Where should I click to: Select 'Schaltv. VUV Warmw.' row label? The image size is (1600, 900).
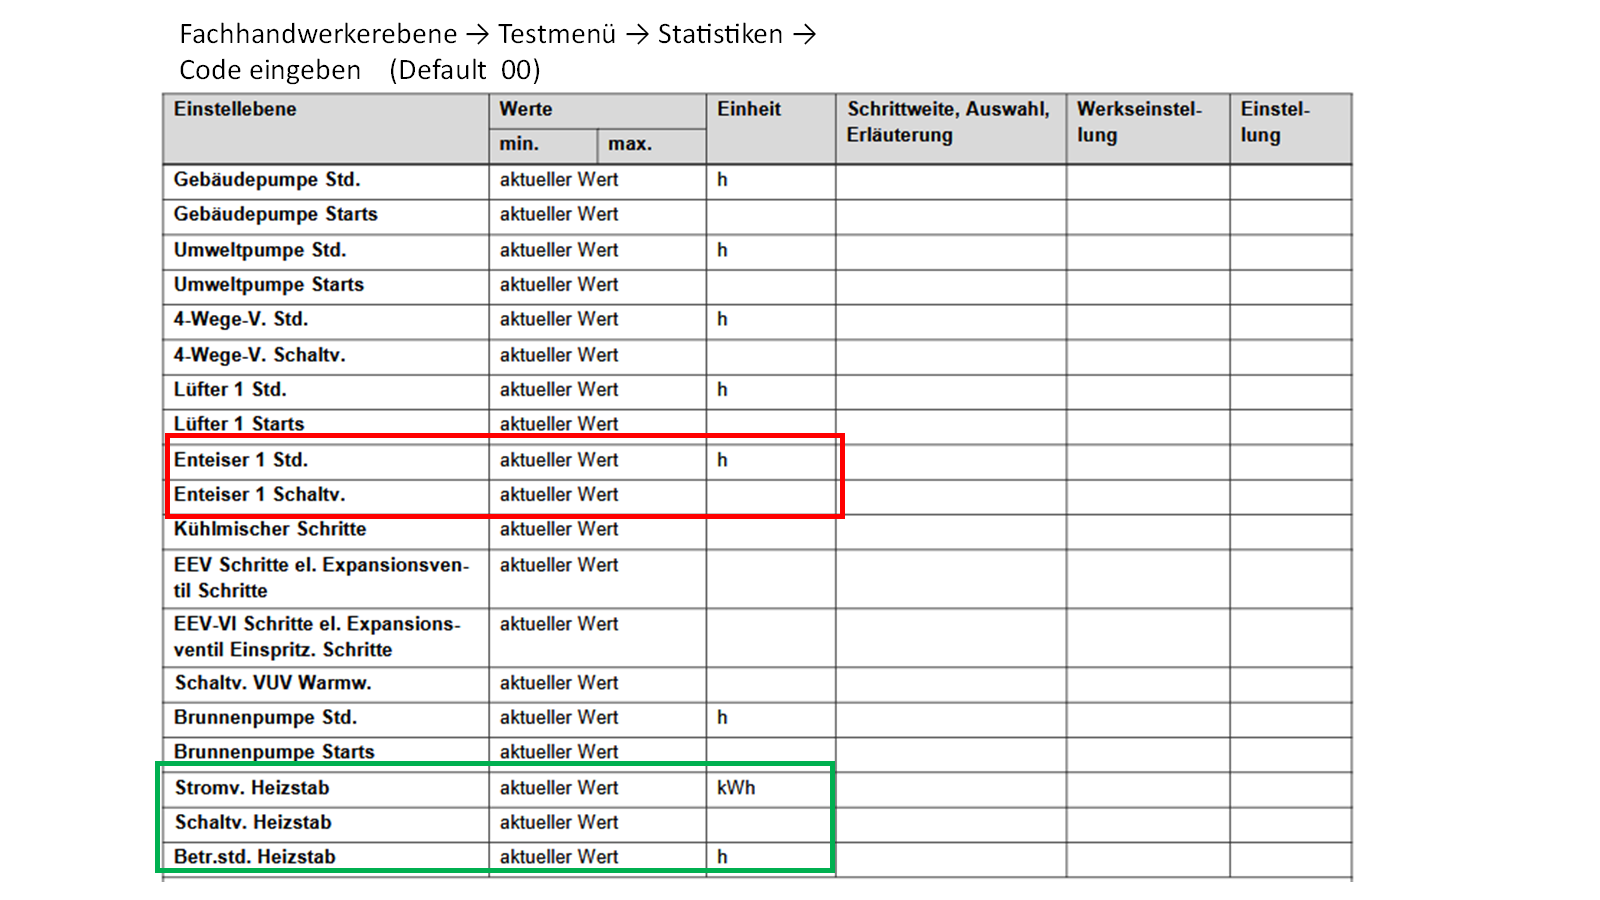click(273, 683)
